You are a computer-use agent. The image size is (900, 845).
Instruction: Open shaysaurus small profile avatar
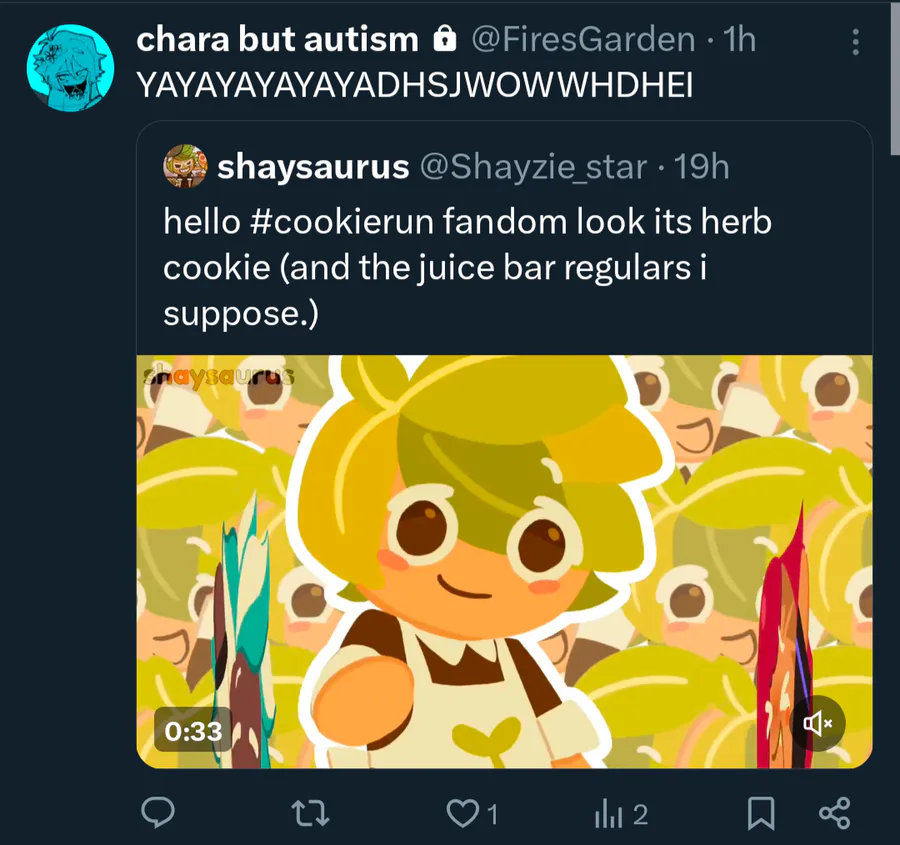(x=185, y=166)
